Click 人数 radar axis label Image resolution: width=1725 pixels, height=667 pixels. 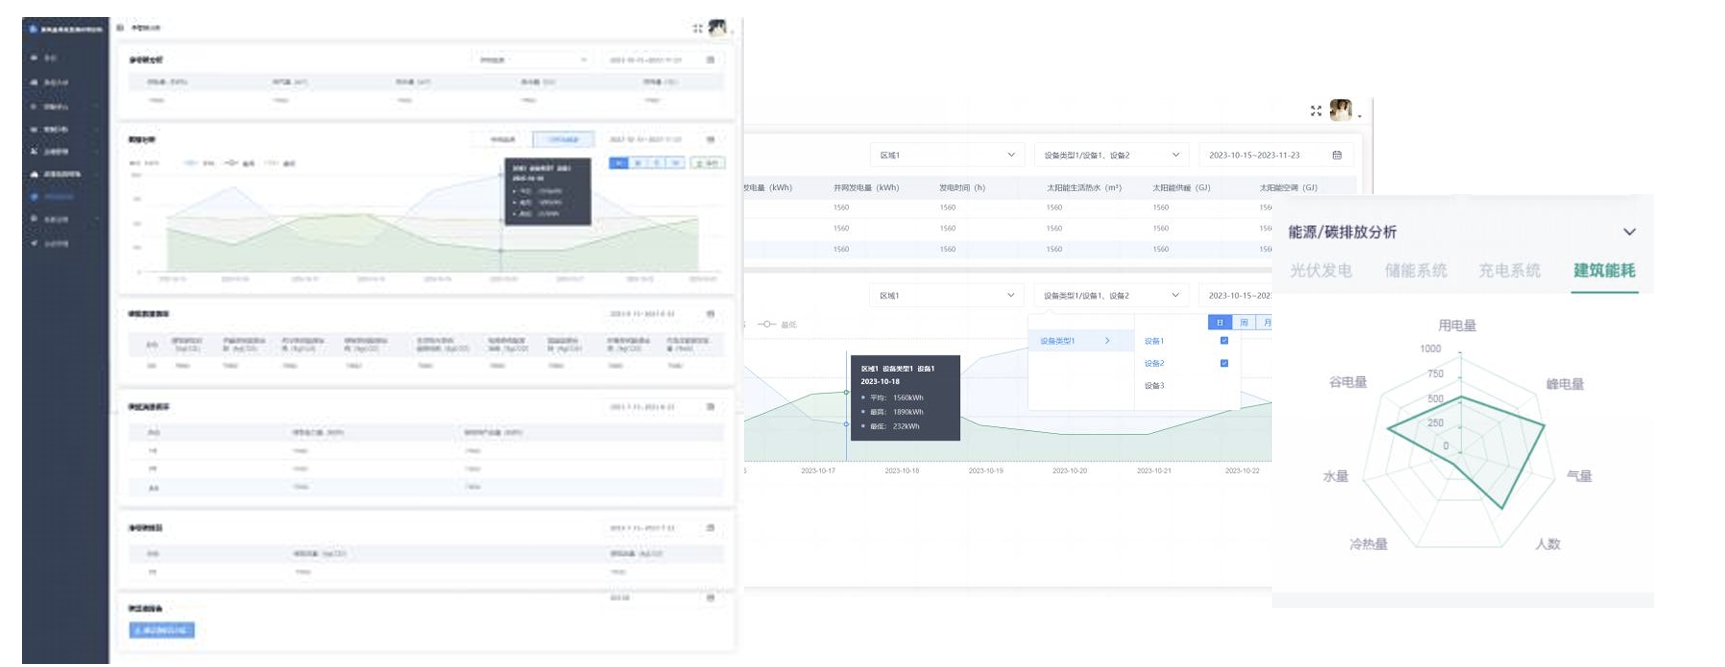point(1548,544)
